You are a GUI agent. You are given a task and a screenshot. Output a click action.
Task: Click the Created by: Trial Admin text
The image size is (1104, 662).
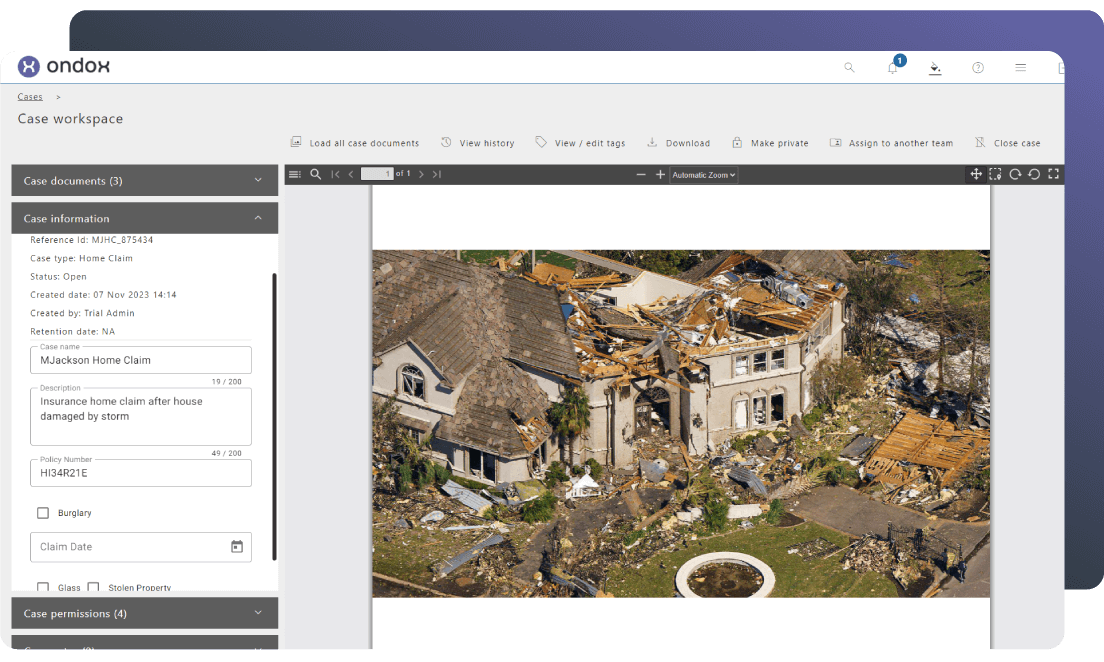point(82,313)
